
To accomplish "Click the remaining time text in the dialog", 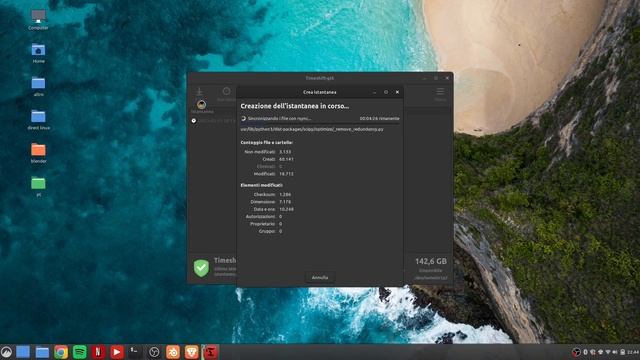I will pyautogui.click(x=379, y=118).
